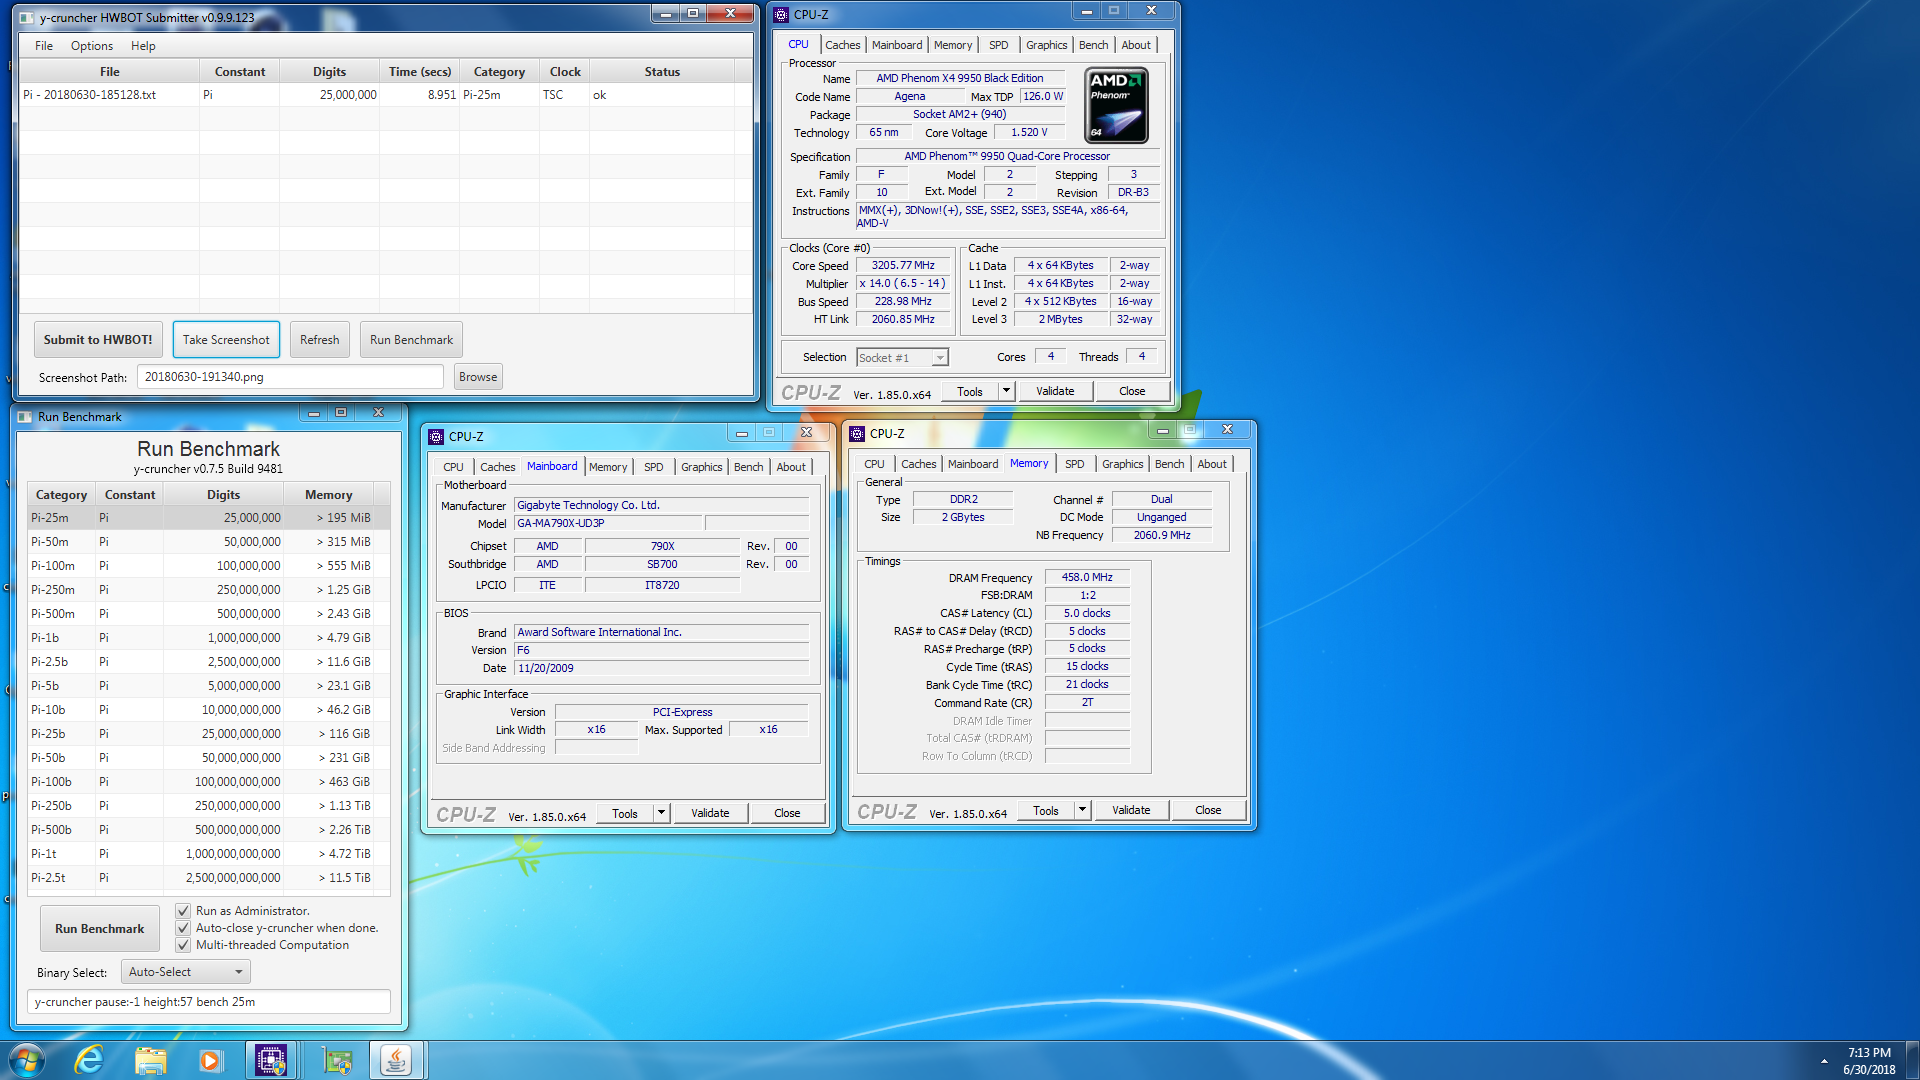Switch to Caches tab in CPU window
This screenshot has height=1080, width=1920.
tap(842, 45)
